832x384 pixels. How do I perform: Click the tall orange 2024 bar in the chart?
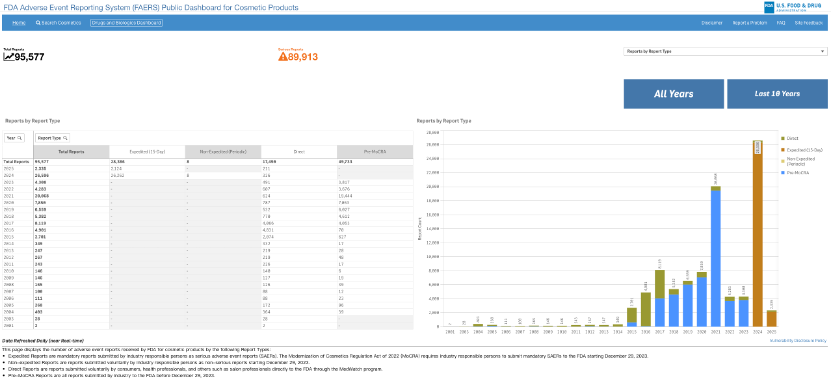point(758,233)
